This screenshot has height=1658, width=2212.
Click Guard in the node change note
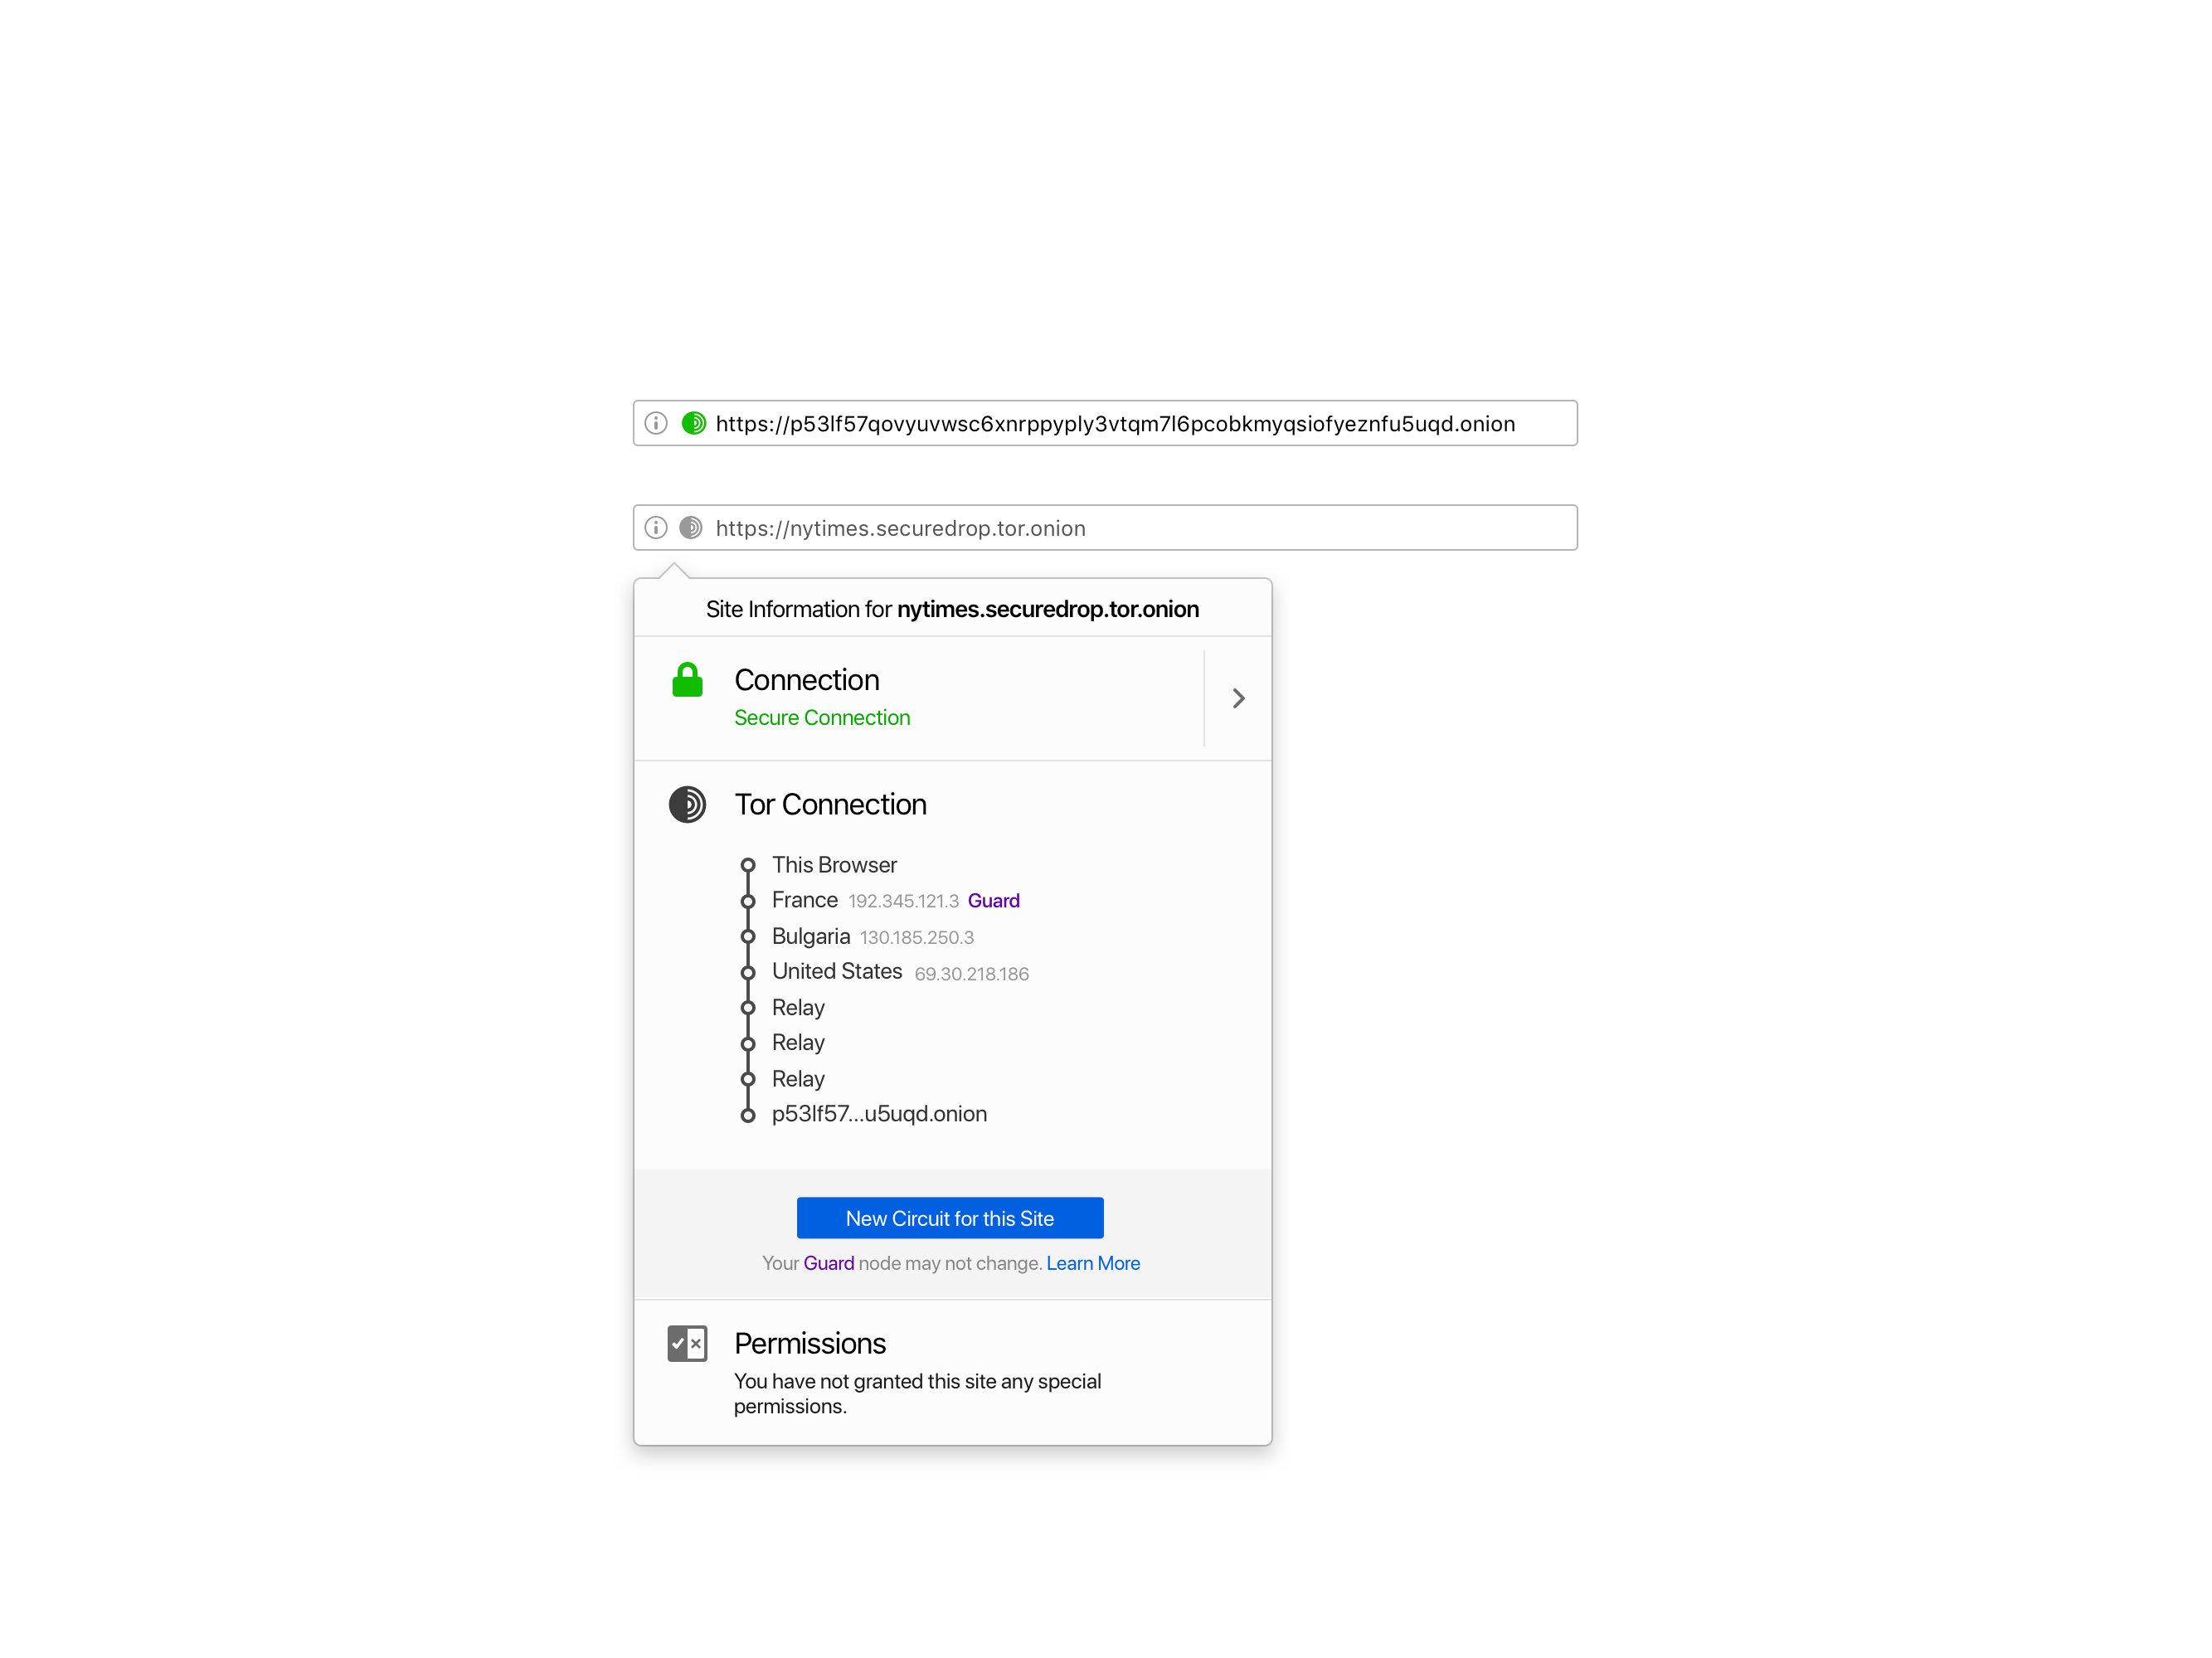(x=828, y=1263)
